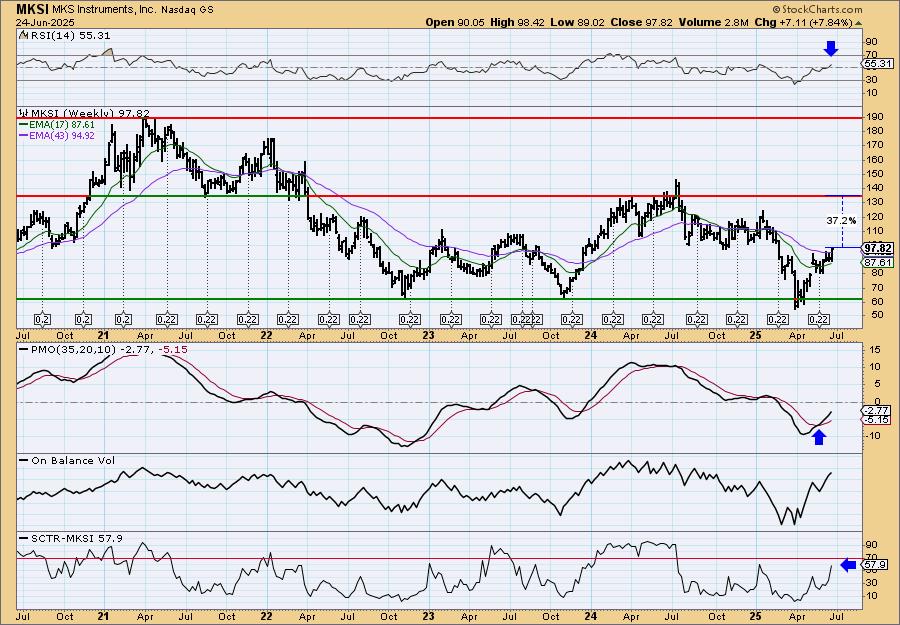900x625 pixels.
Task: Click the EMA(43) 94.92 legend text
Action: click(63, 136)
